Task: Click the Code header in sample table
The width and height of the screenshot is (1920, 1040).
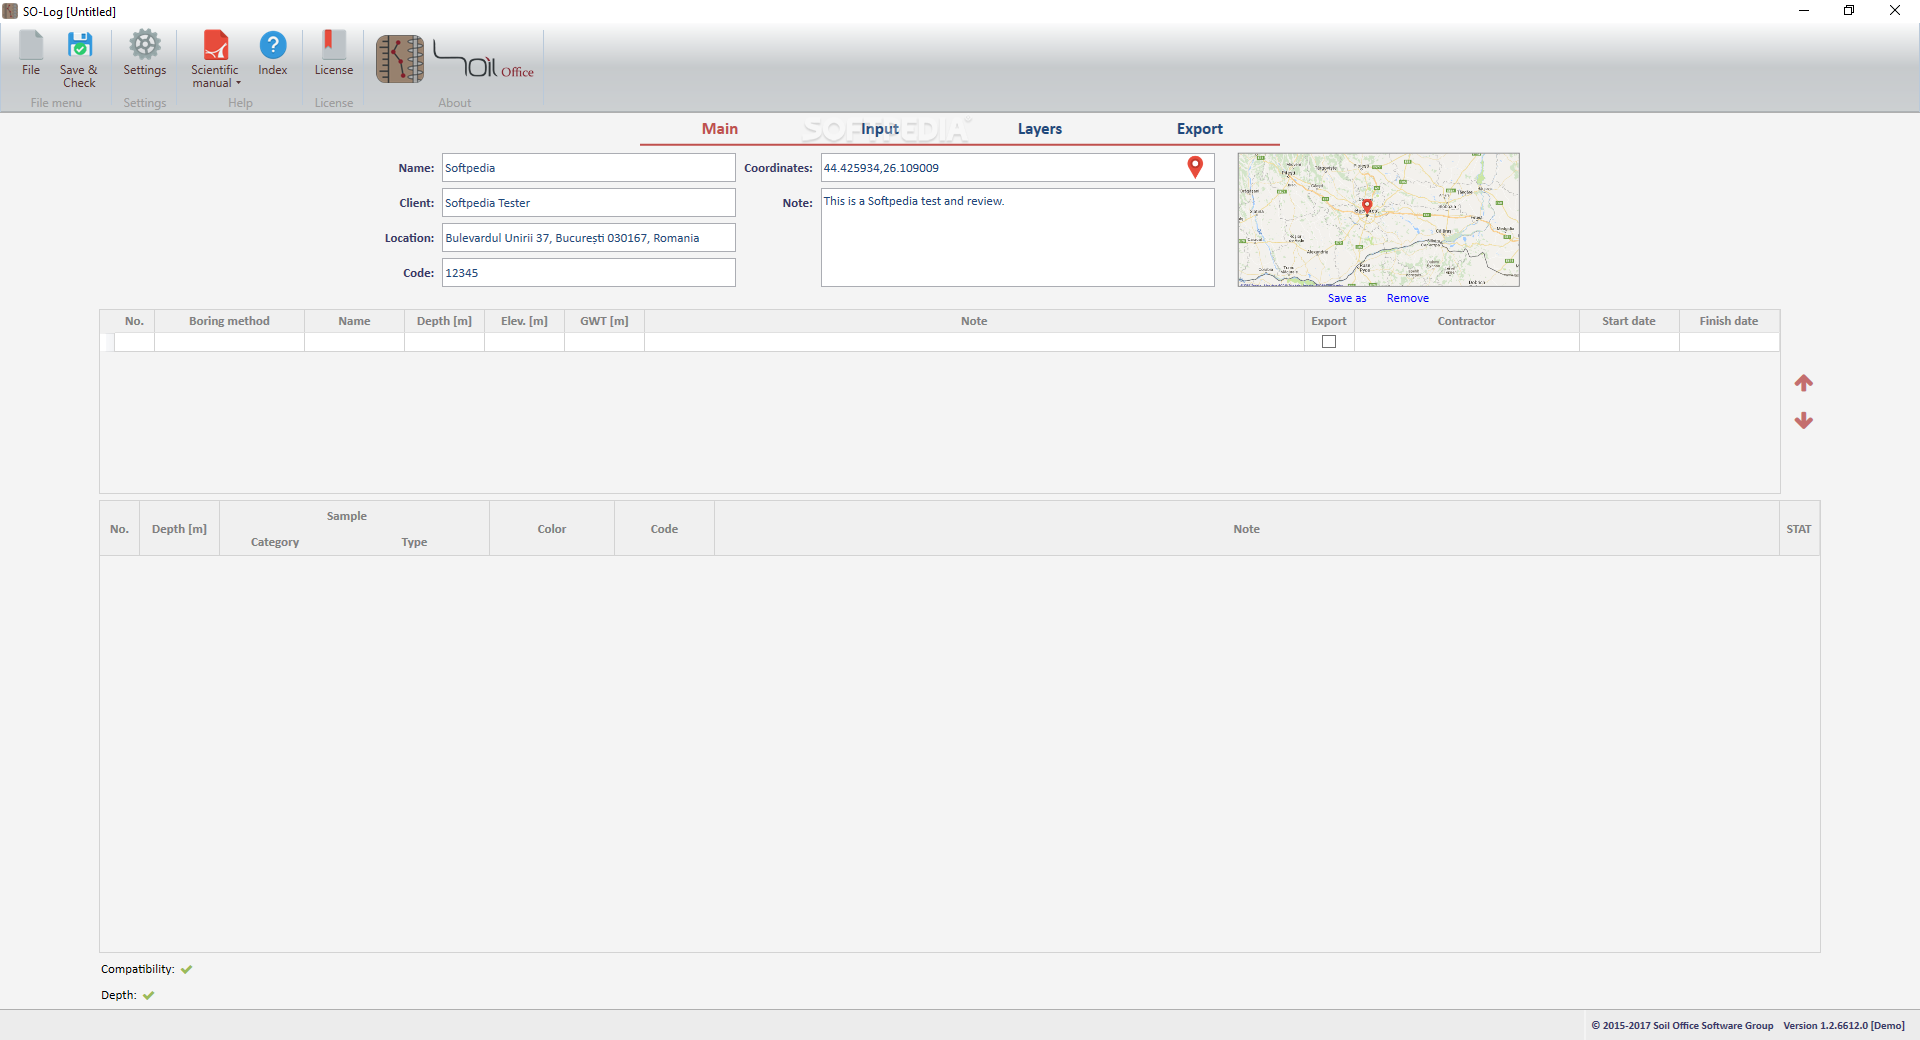Action: [664, 529]
